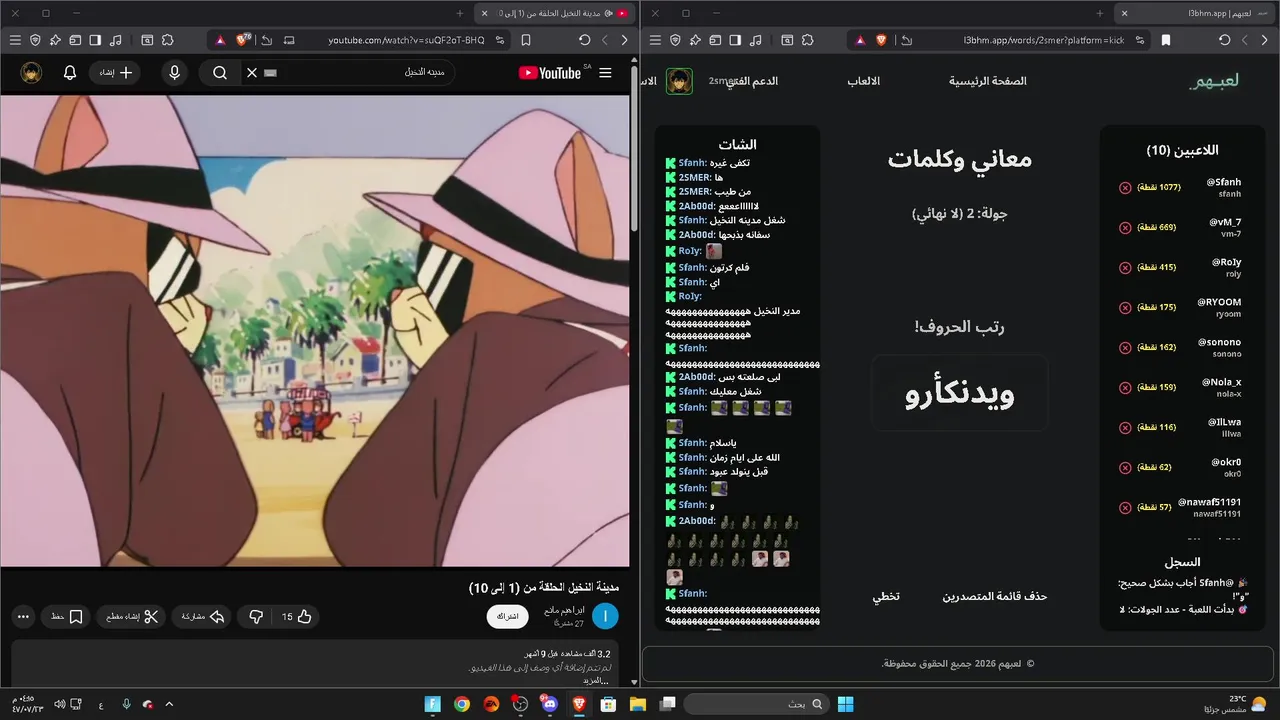Image resolution: width=1280 pixels, height=720 pixels.
Task: Open Brave main menu in l3bhm window
Action: 655,40
